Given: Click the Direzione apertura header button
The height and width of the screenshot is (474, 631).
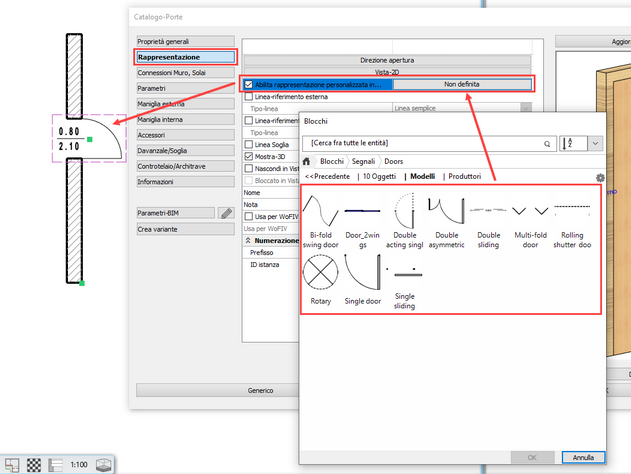Looking at the screenshot, I should click(387, 60).
